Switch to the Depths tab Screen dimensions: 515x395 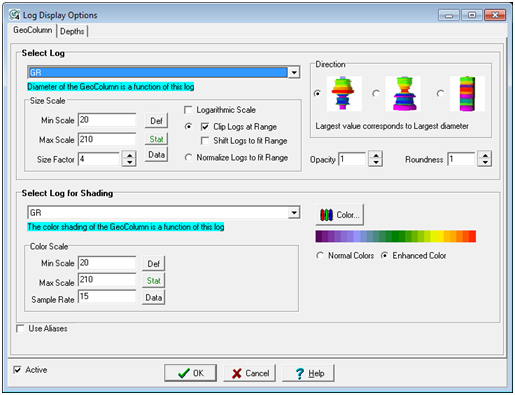tap(72, 31)
